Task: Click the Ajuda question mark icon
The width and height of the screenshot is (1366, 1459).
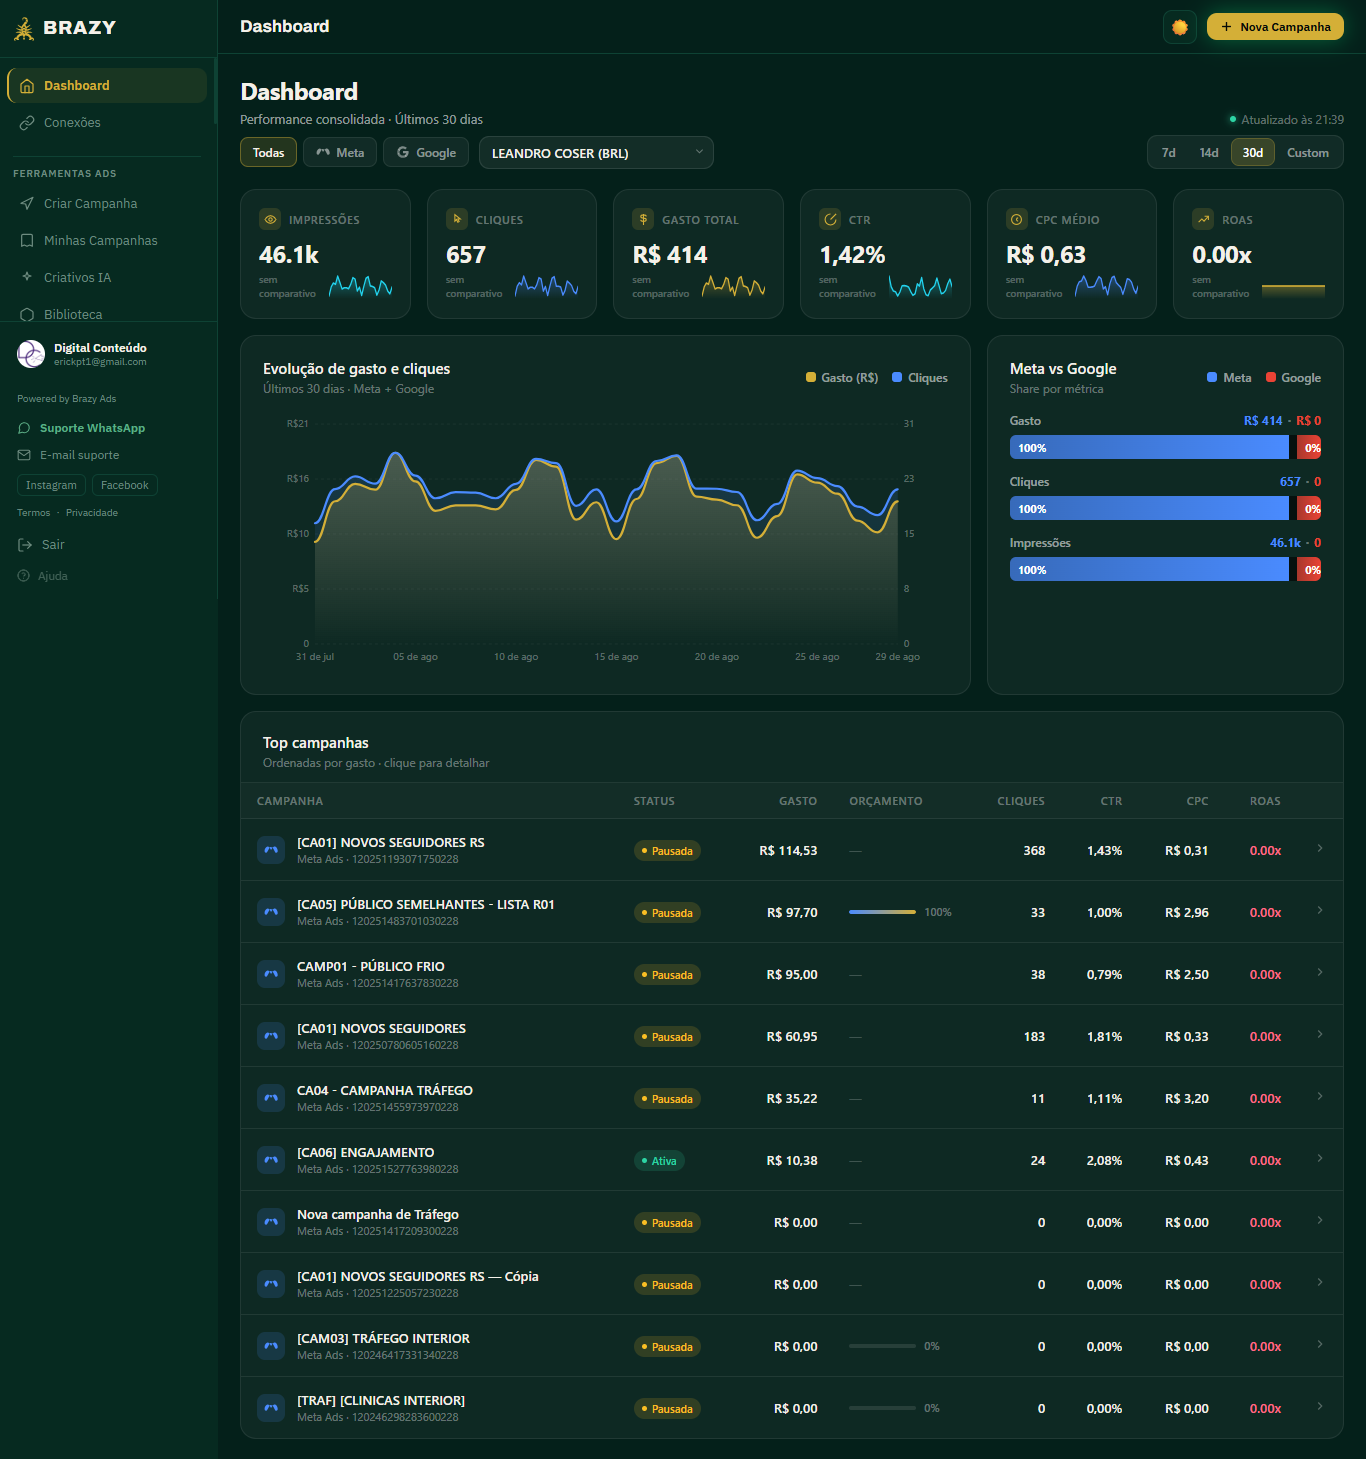Action: coord(24,576)
